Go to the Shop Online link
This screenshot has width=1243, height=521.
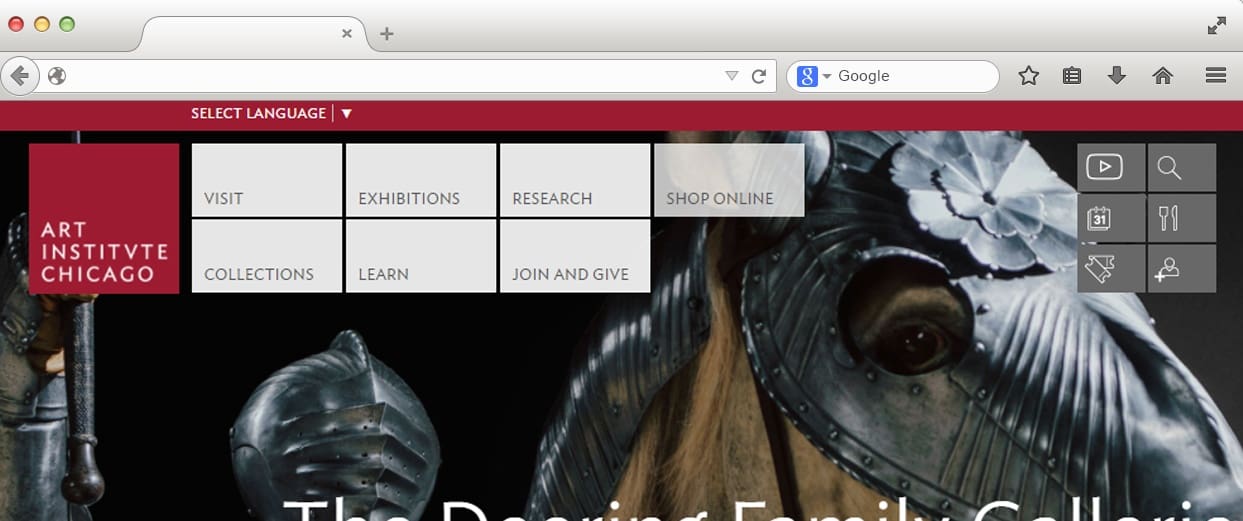[x=729, y=180]
